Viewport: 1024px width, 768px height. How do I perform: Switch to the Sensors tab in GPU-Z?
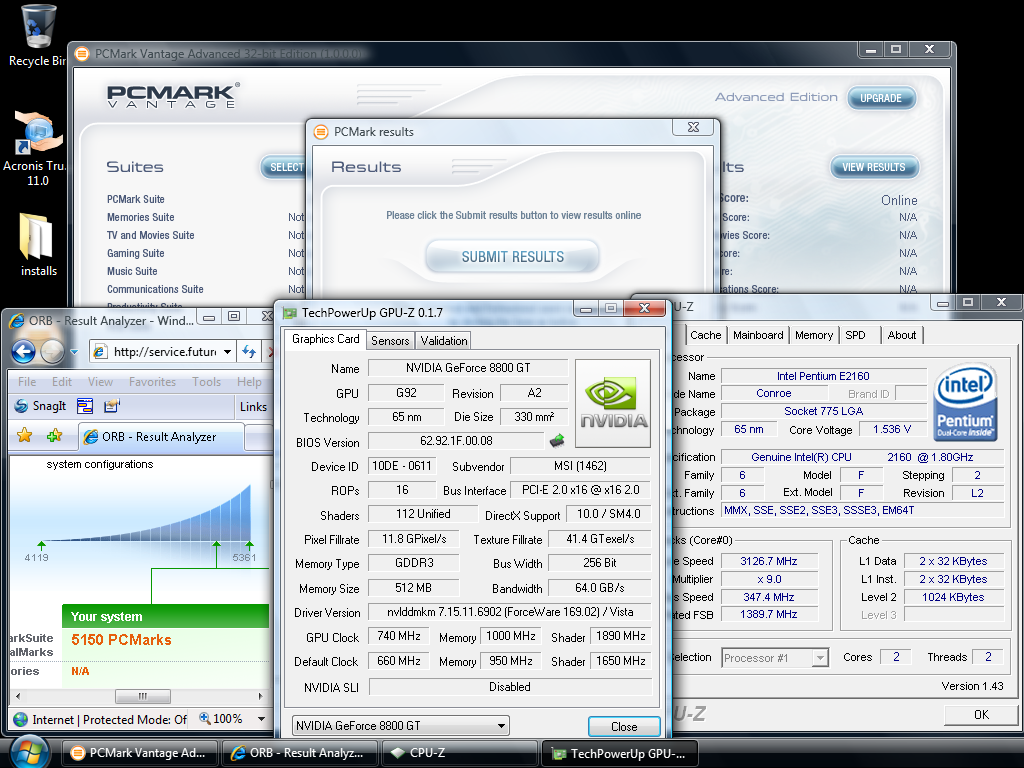[390, 340]
